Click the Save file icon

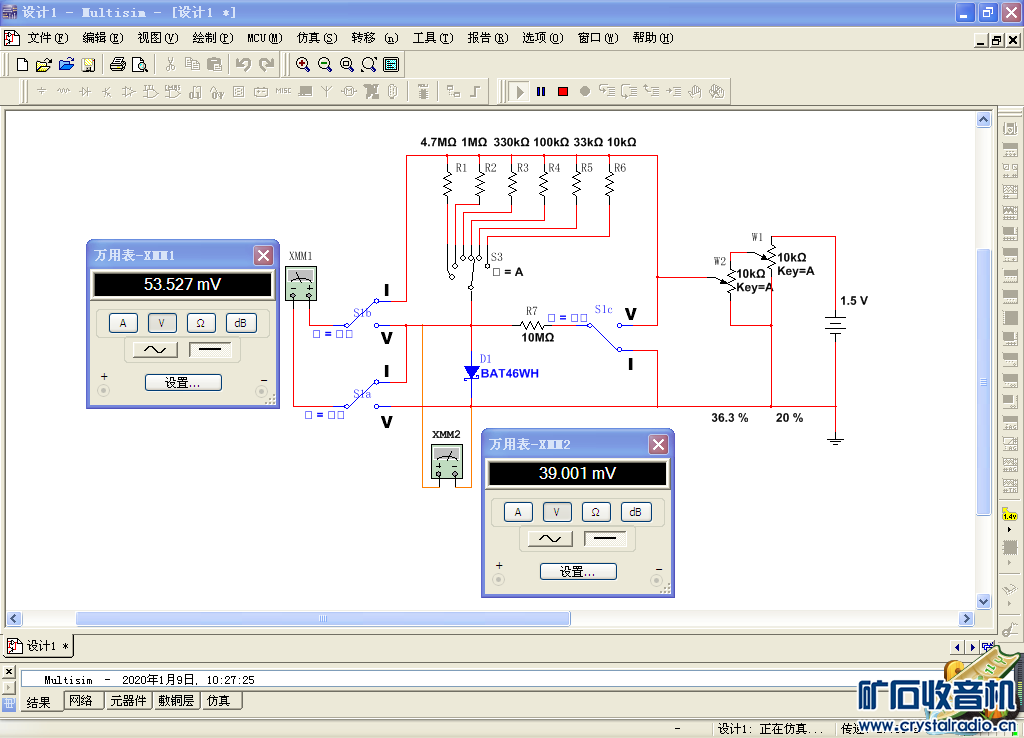point(88,65)
